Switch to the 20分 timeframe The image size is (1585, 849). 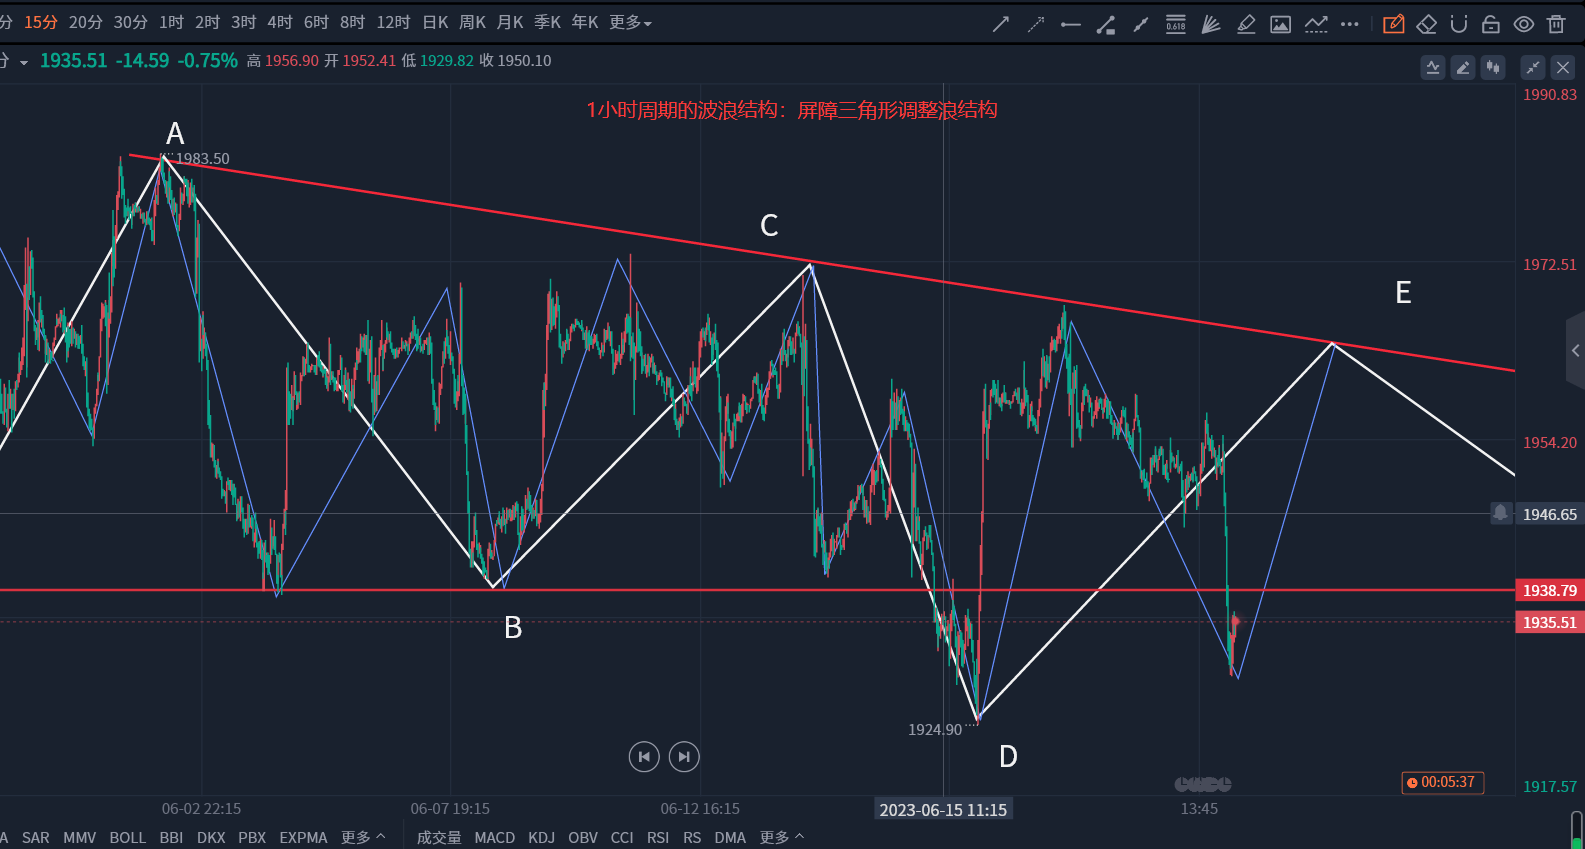click(x=86, y=22)
